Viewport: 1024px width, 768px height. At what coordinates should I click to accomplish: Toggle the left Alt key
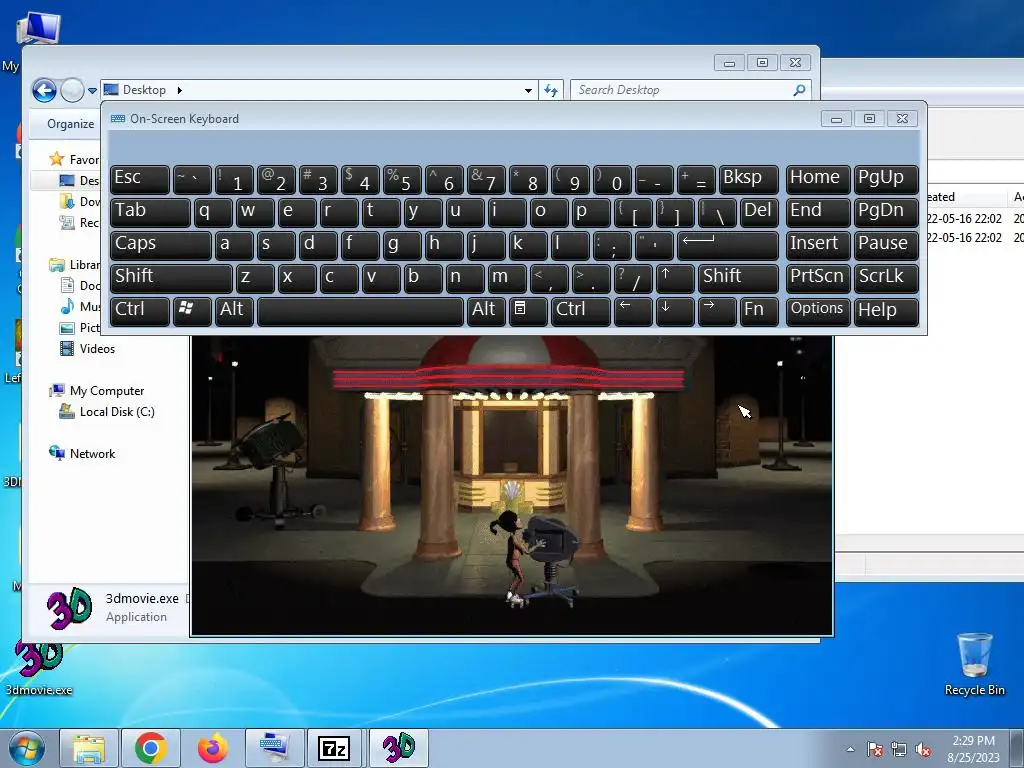pyautogui.click(x=234, y=311)
